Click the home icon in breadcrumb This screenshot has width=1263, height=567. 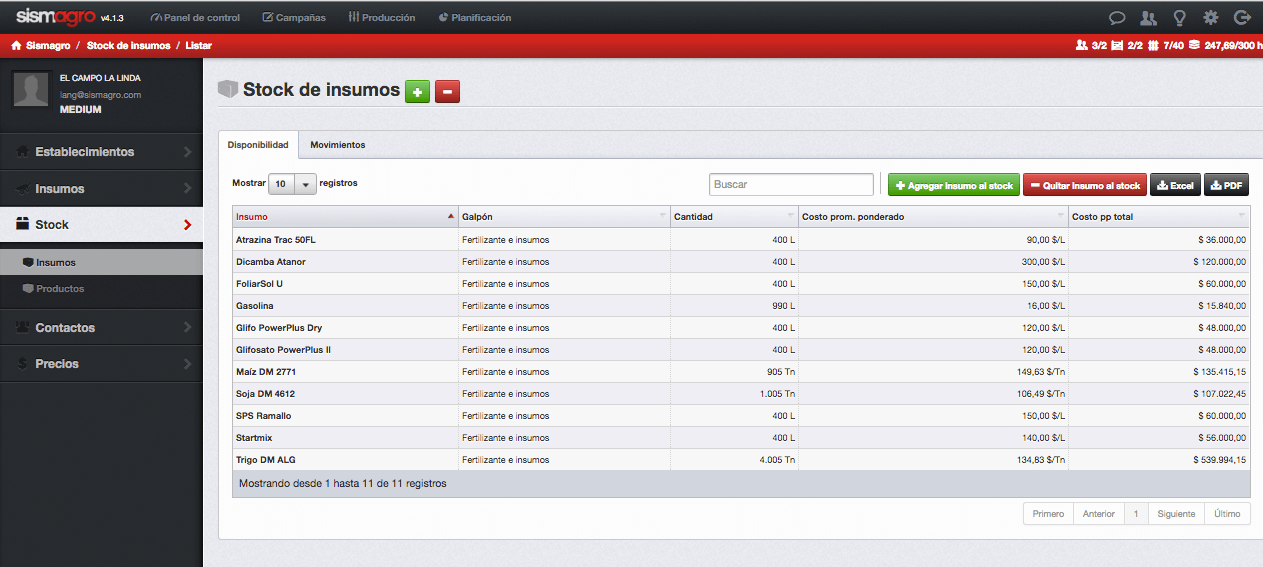pyautogui.click(x=16, y=45)
